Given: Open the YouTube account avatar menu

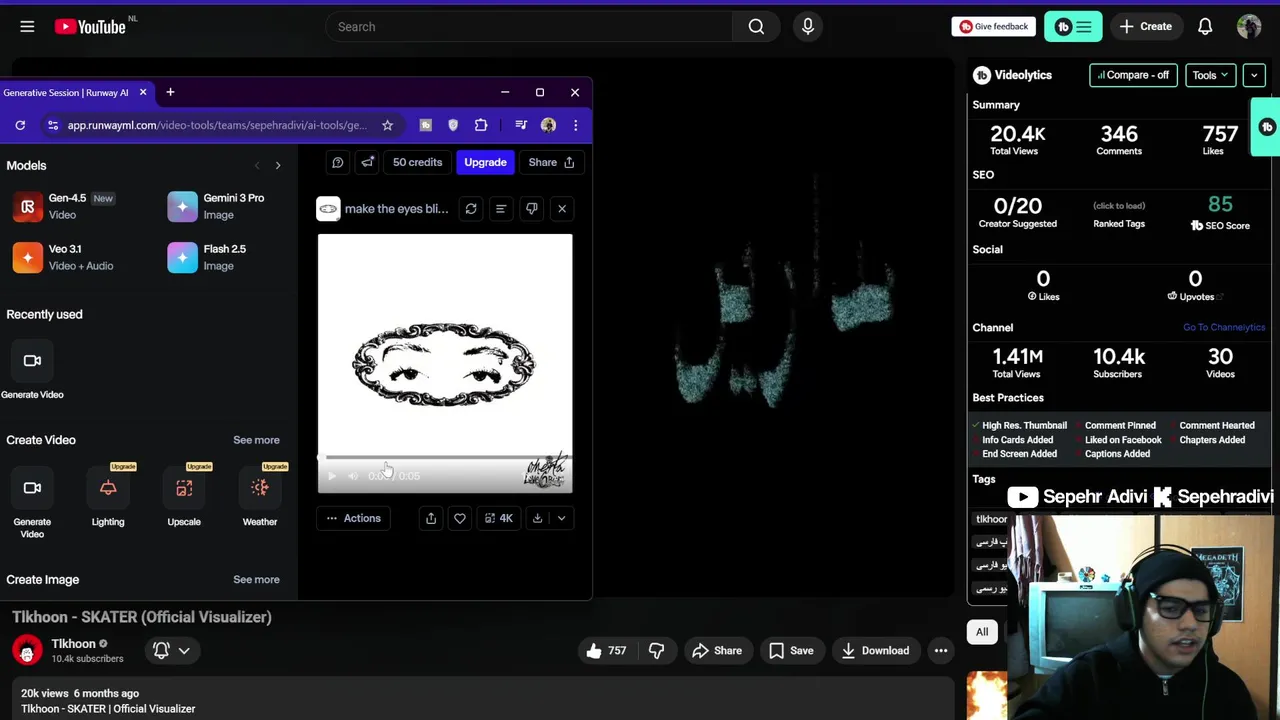Looking at the screenshot, I should tap(1249, 27).
